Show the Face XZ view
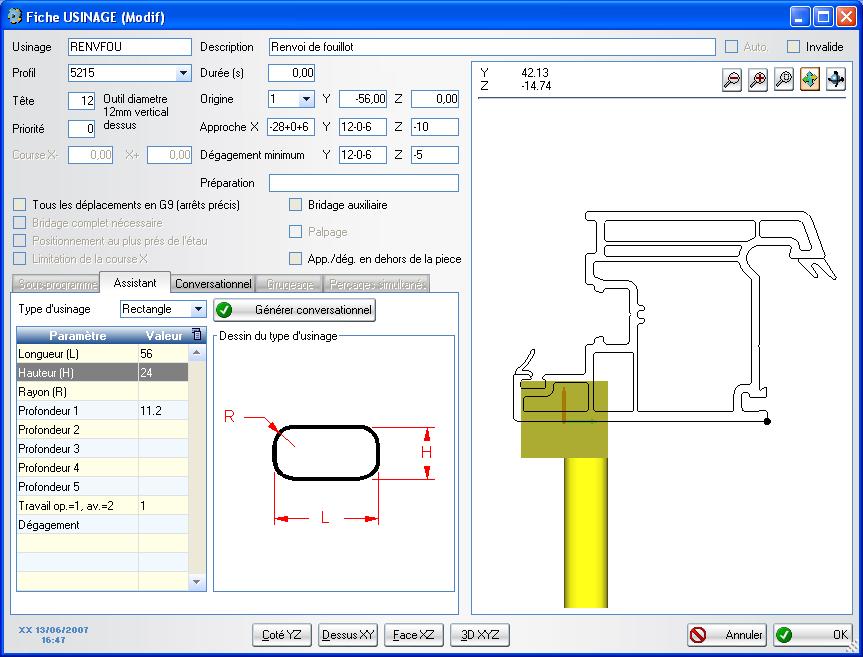Screen dimensions: 863x657 [x=414, y=635]
